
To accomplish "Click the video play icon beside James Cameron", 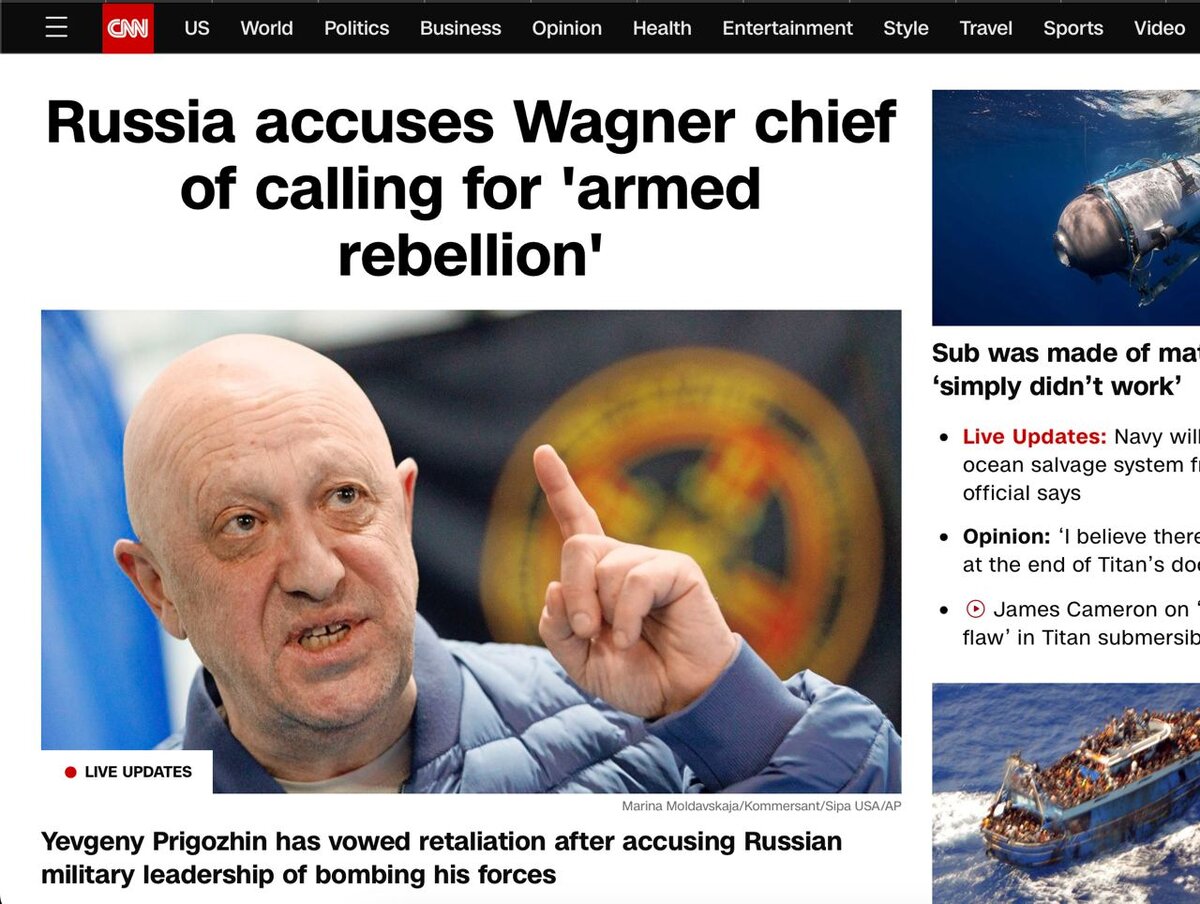I will pyautogui.click(x=975, y=609).
